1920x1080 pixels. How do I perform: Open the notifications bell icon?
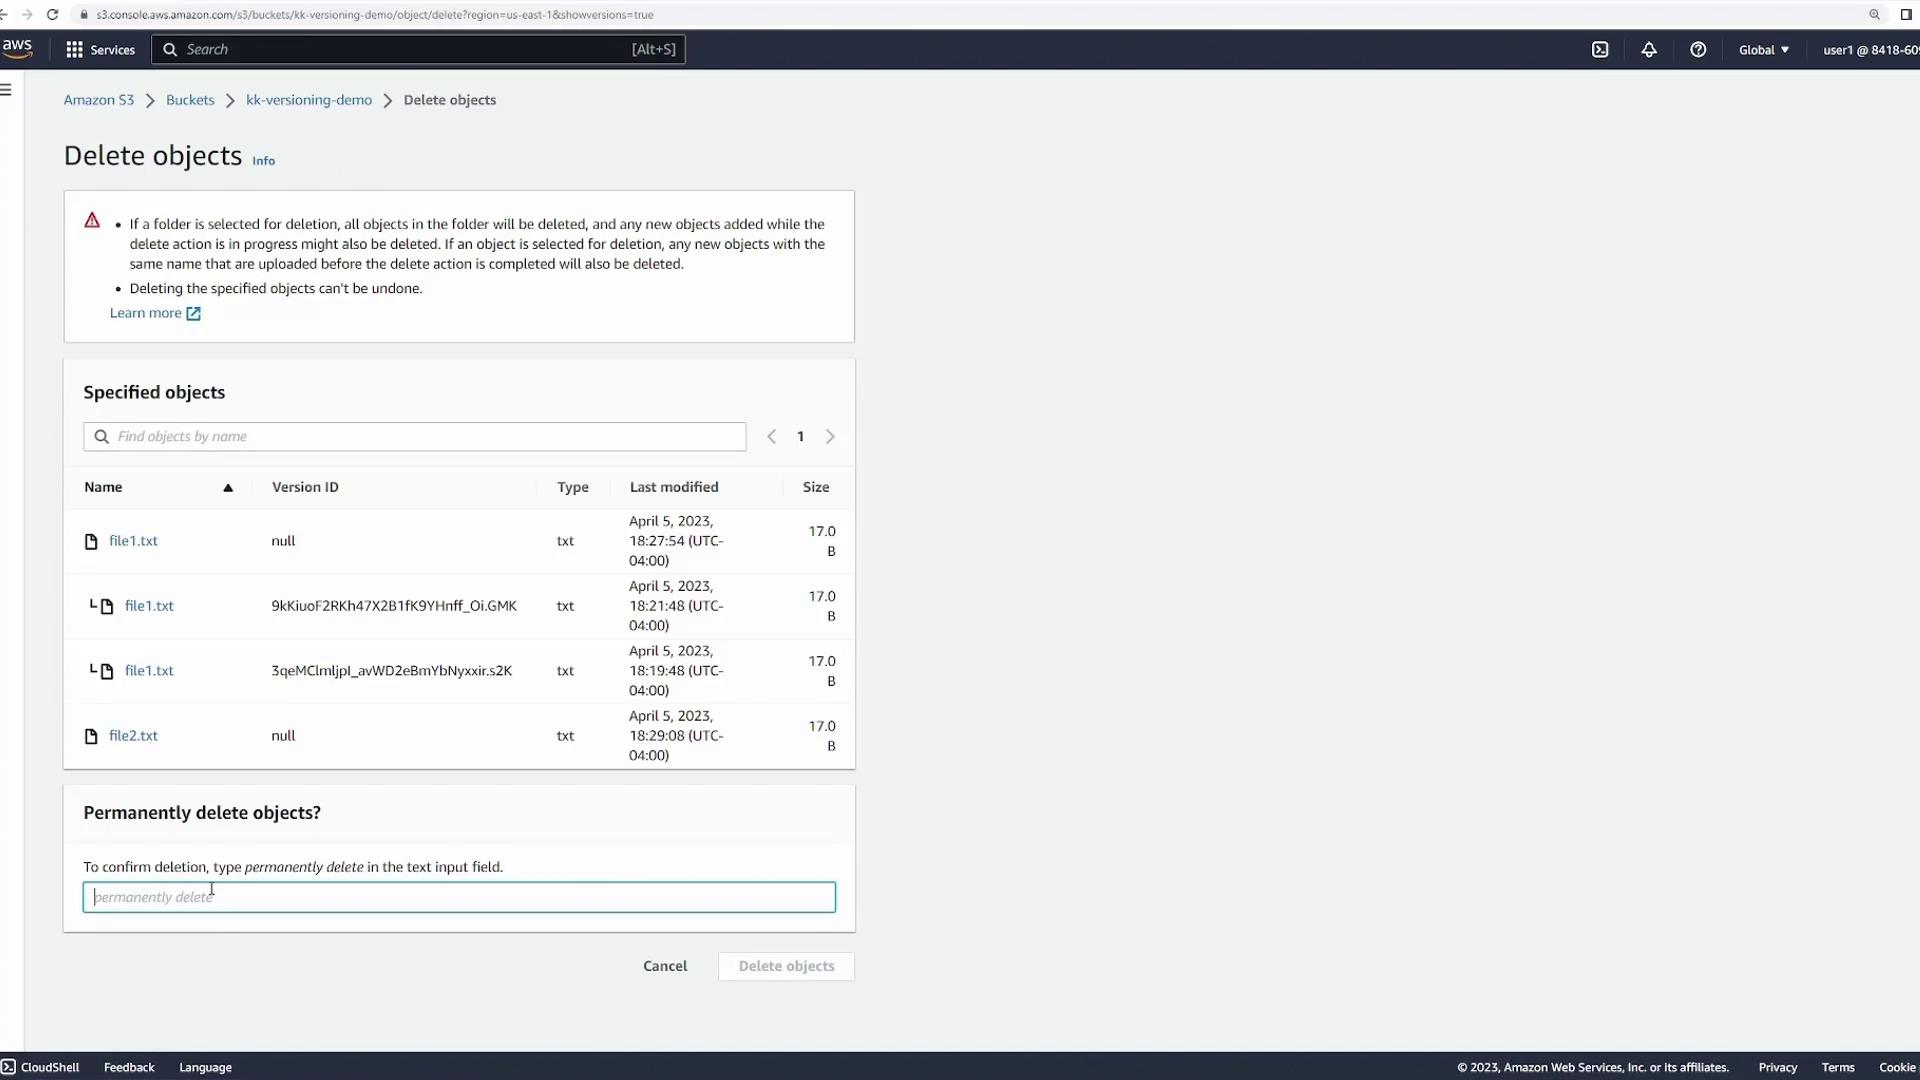1649,50
